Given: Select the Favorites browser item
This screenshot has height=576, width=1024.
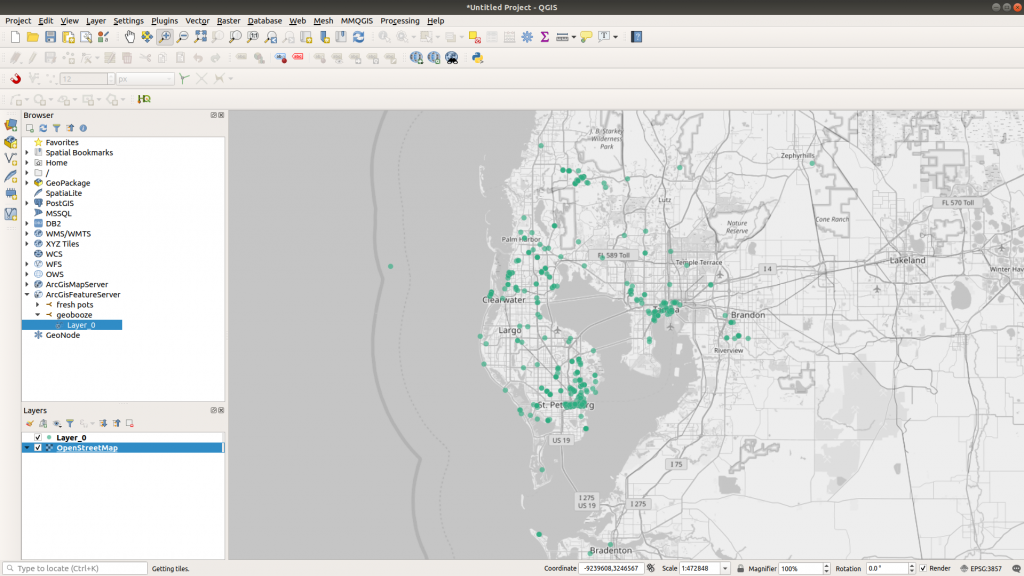Looking at the screenshot, I should pos(62,142).
